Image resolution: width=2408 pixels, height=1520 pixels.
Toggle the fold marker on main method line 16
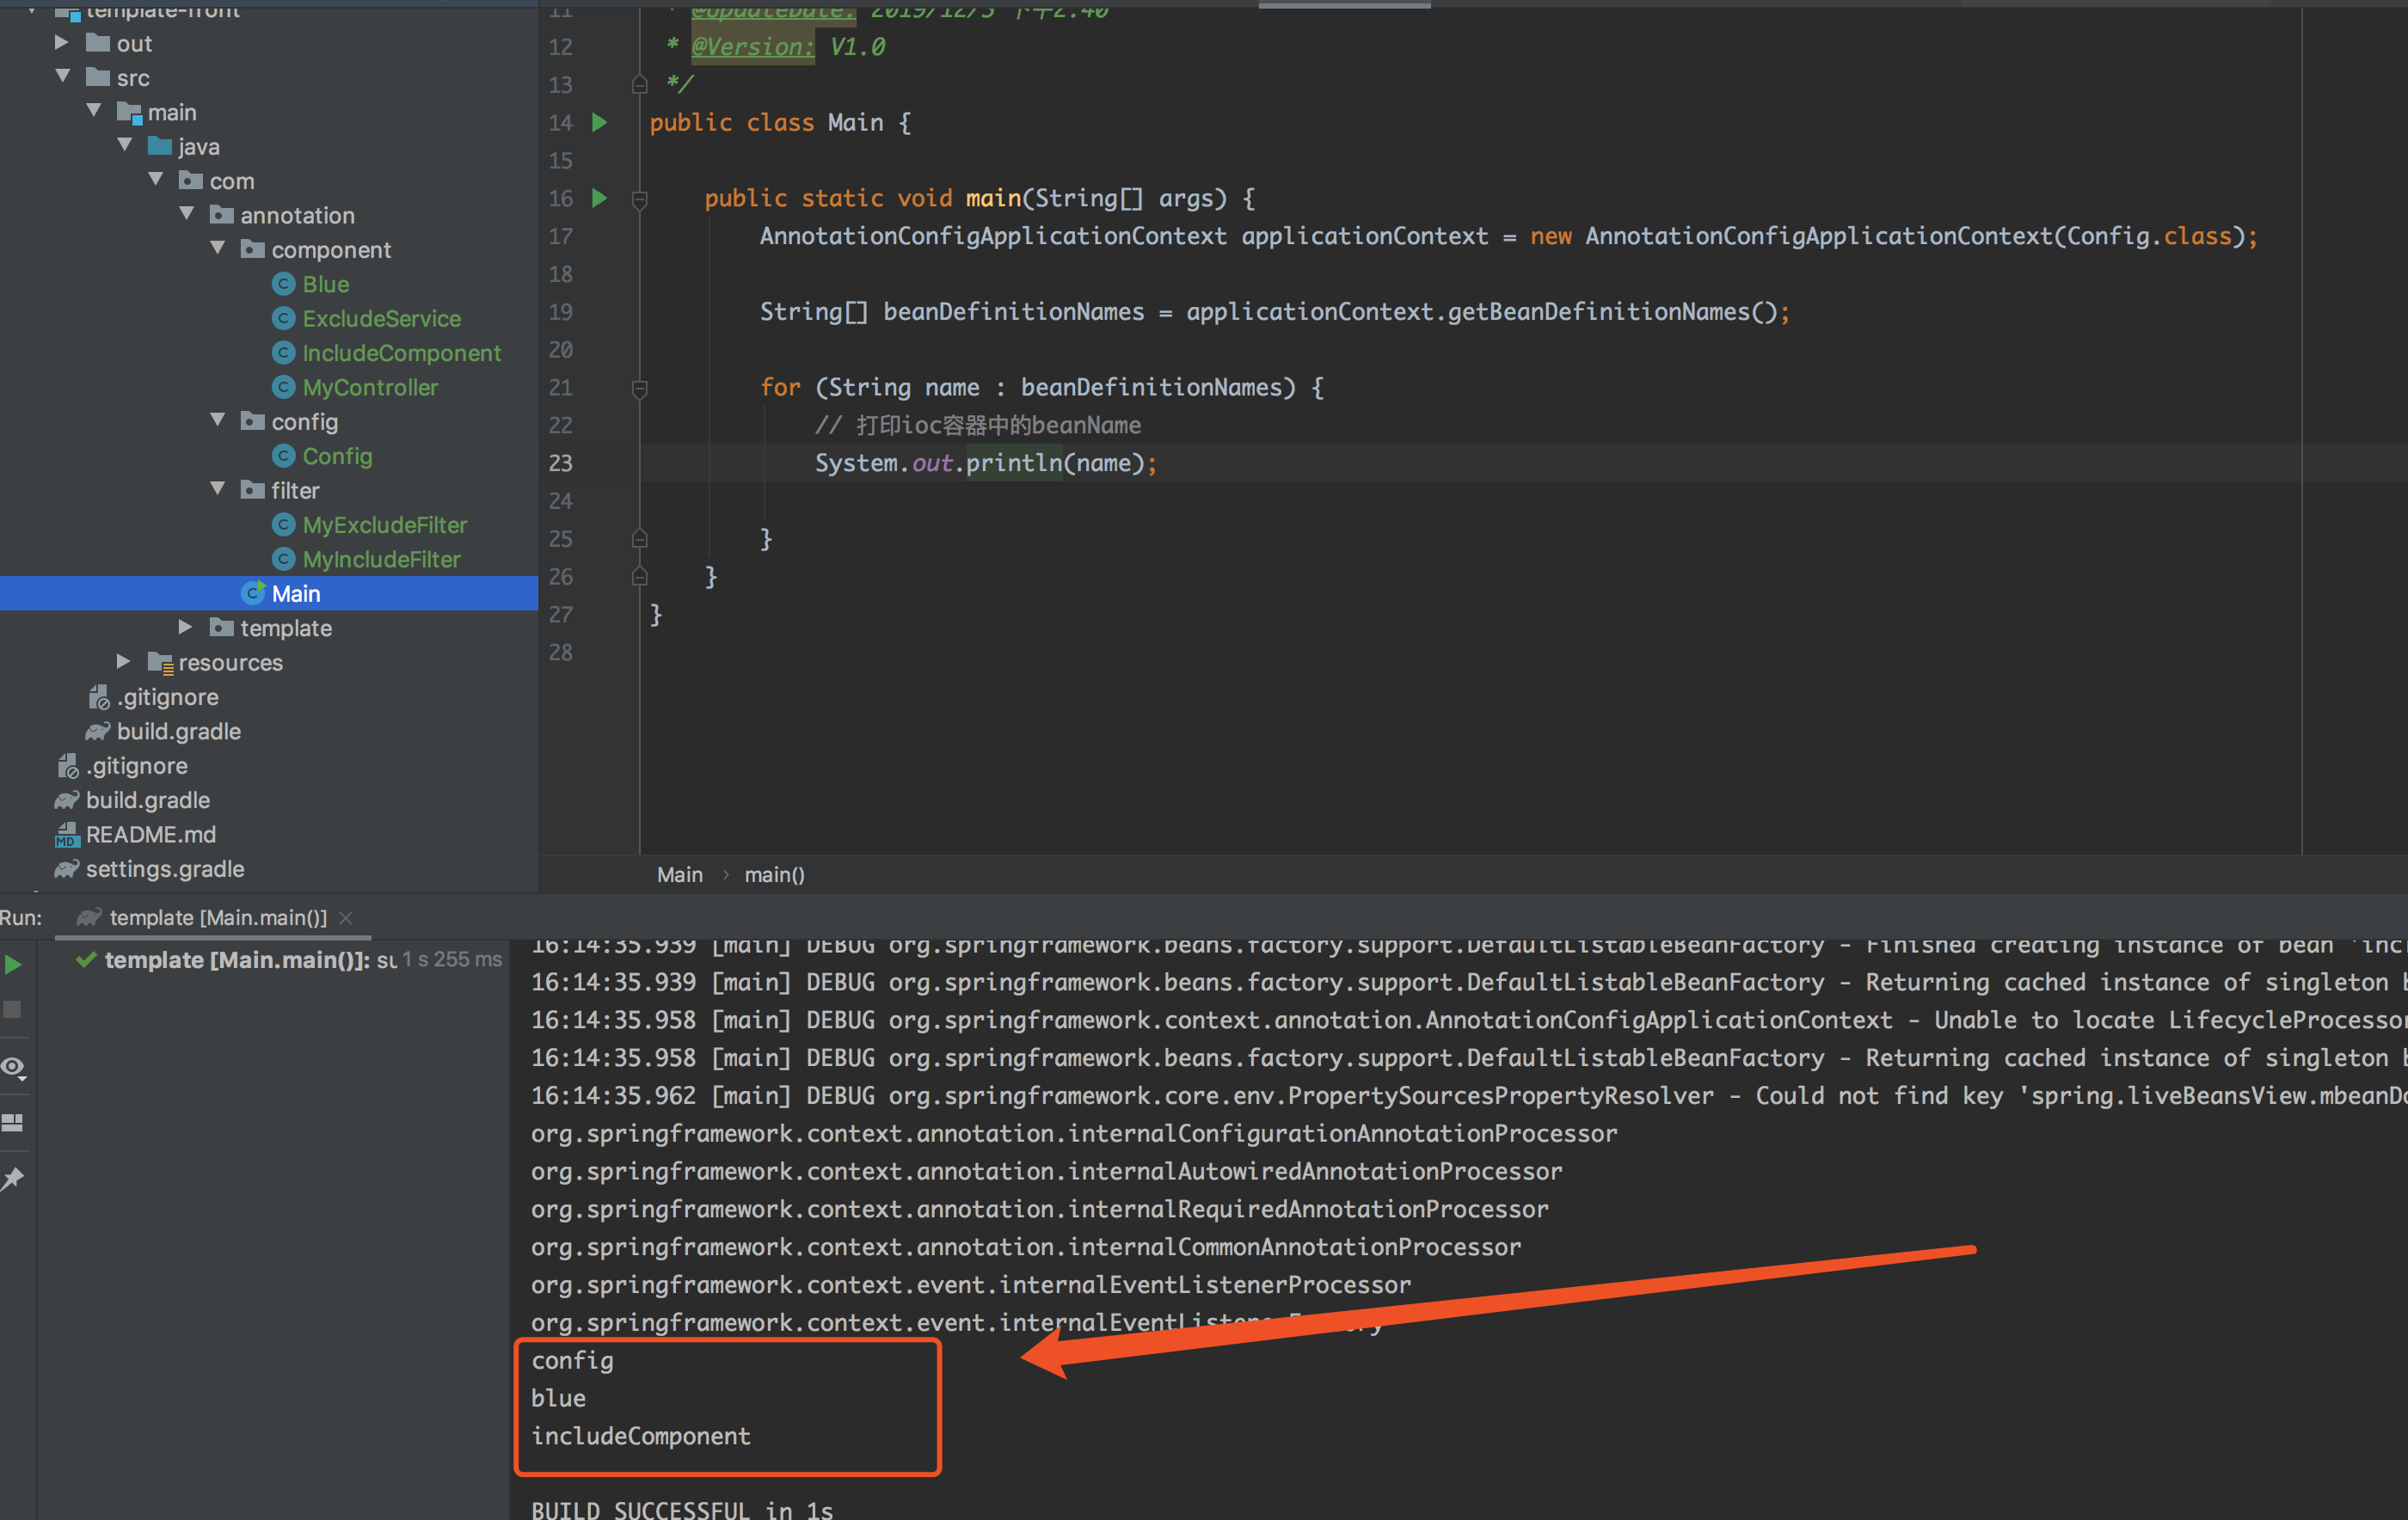pyautogui.click(x=640, y=199)
